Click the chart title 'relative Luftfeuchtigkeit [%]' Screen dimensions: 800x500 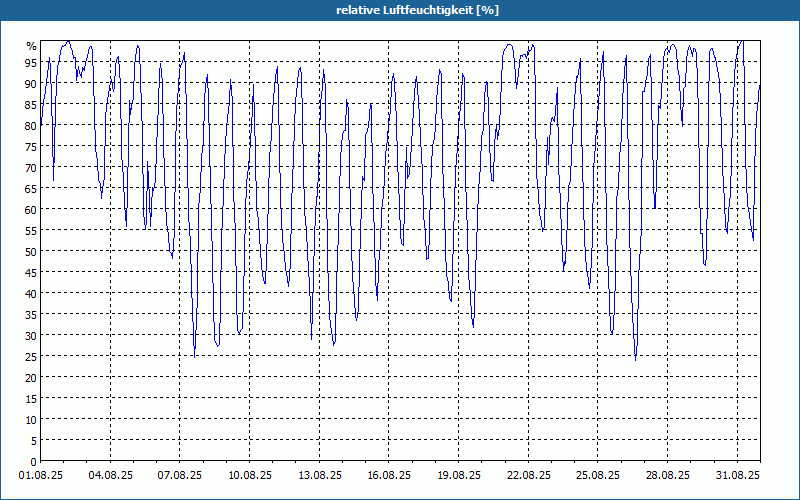click(x=417, y=10)
